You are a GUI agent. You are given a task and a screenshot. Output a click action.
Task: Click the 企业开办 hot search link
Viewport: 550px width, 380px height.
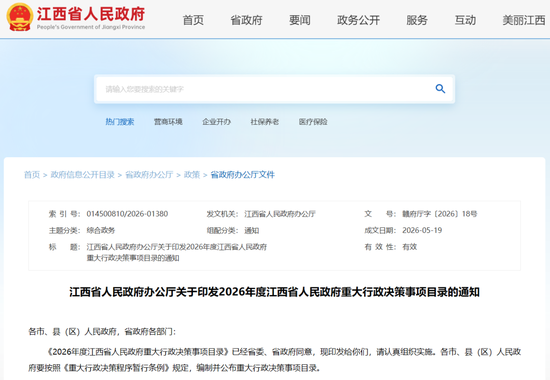[216, 122]
